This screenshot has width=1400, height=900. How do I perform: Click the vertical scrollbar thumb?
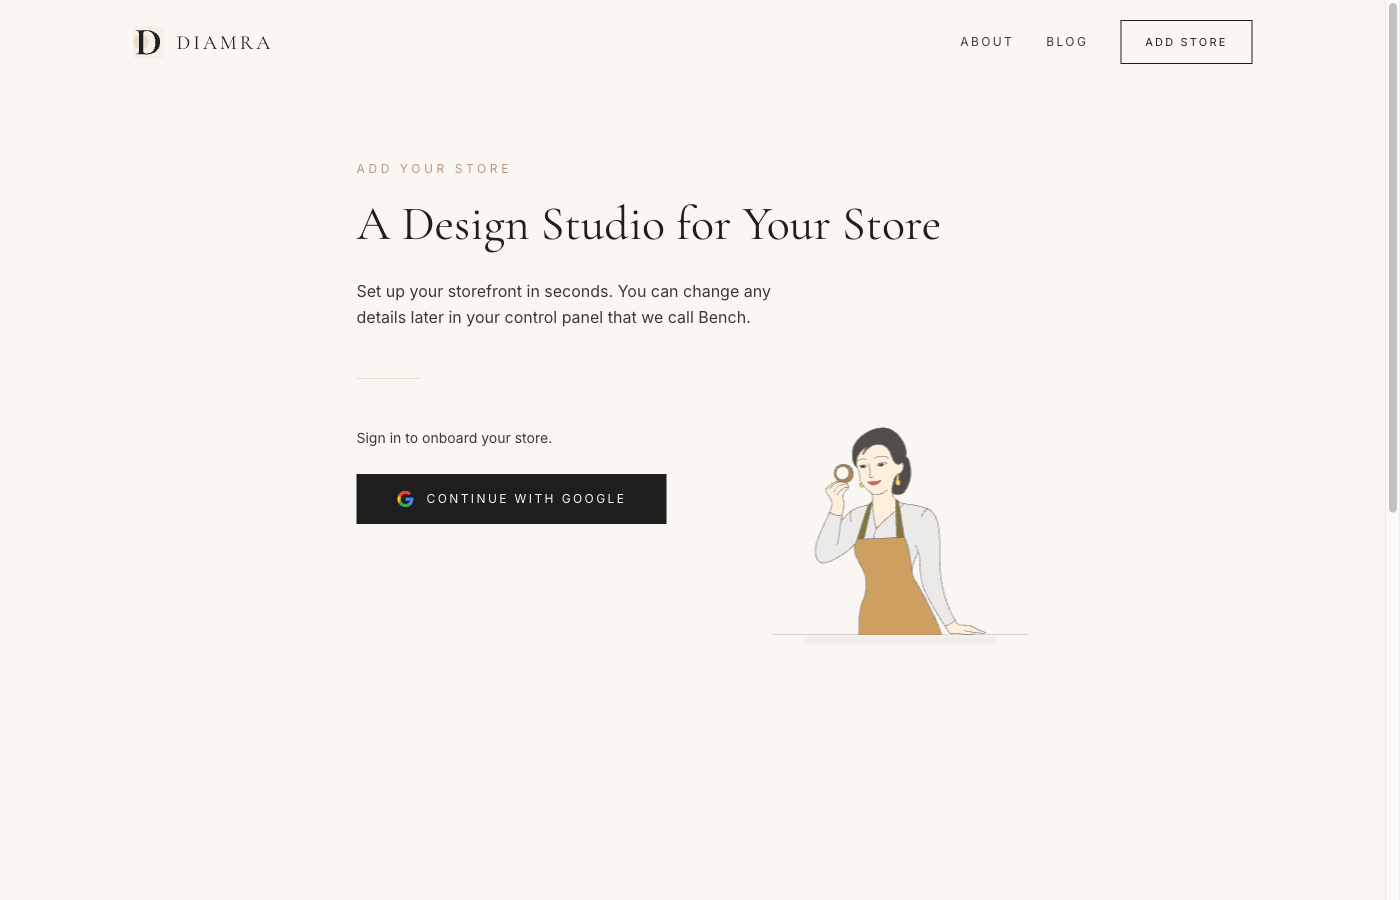point(1392,256)
